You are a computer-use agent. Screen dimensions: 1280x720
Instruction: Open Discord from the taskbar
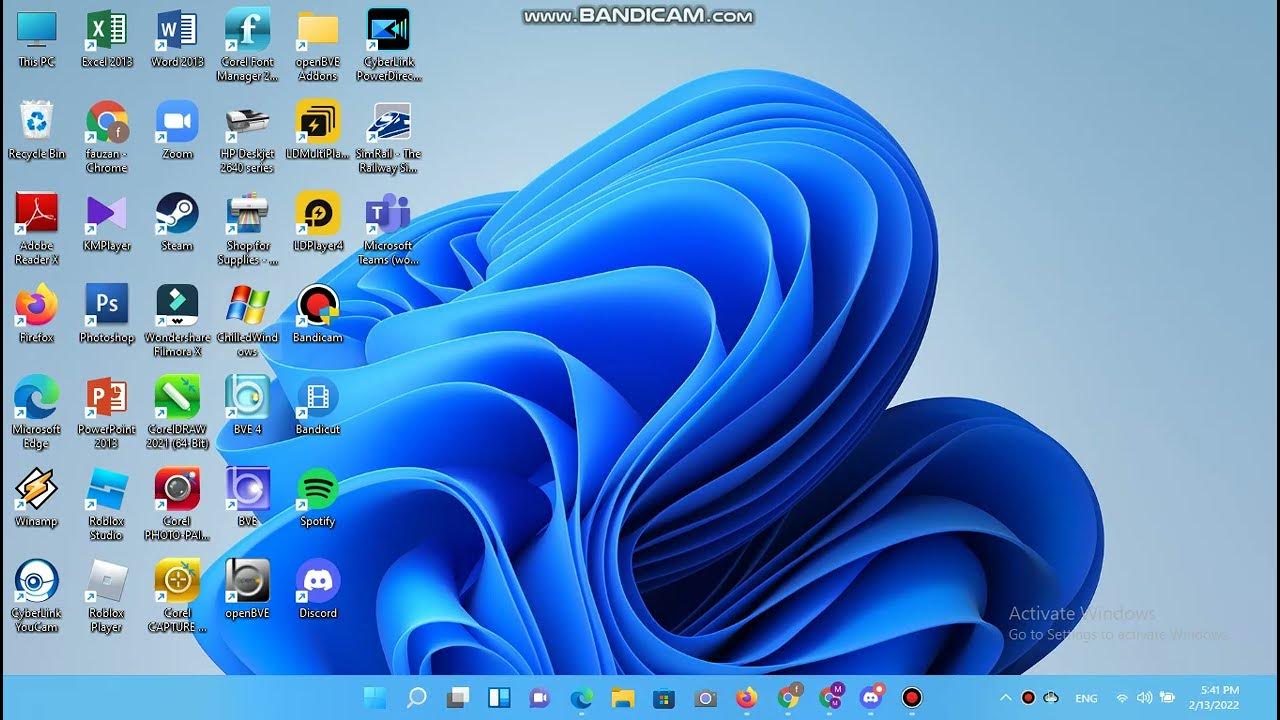pos(872,696)
